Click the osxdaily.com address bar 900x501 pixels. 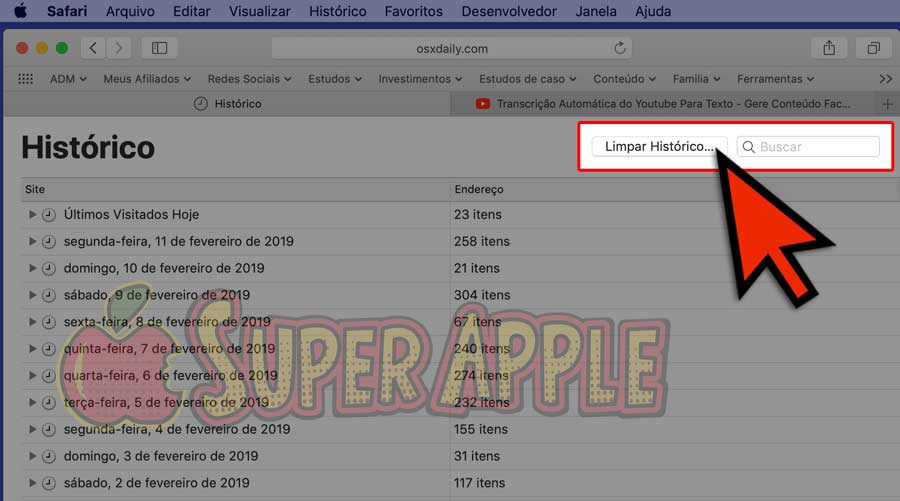tap(451, 48)
